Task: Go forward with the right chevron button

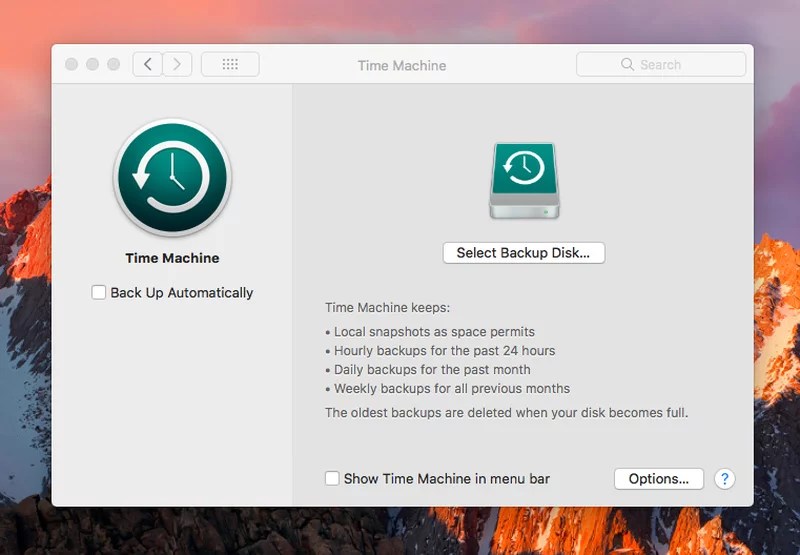Action: pyautogui.click(x=177, y=64)
